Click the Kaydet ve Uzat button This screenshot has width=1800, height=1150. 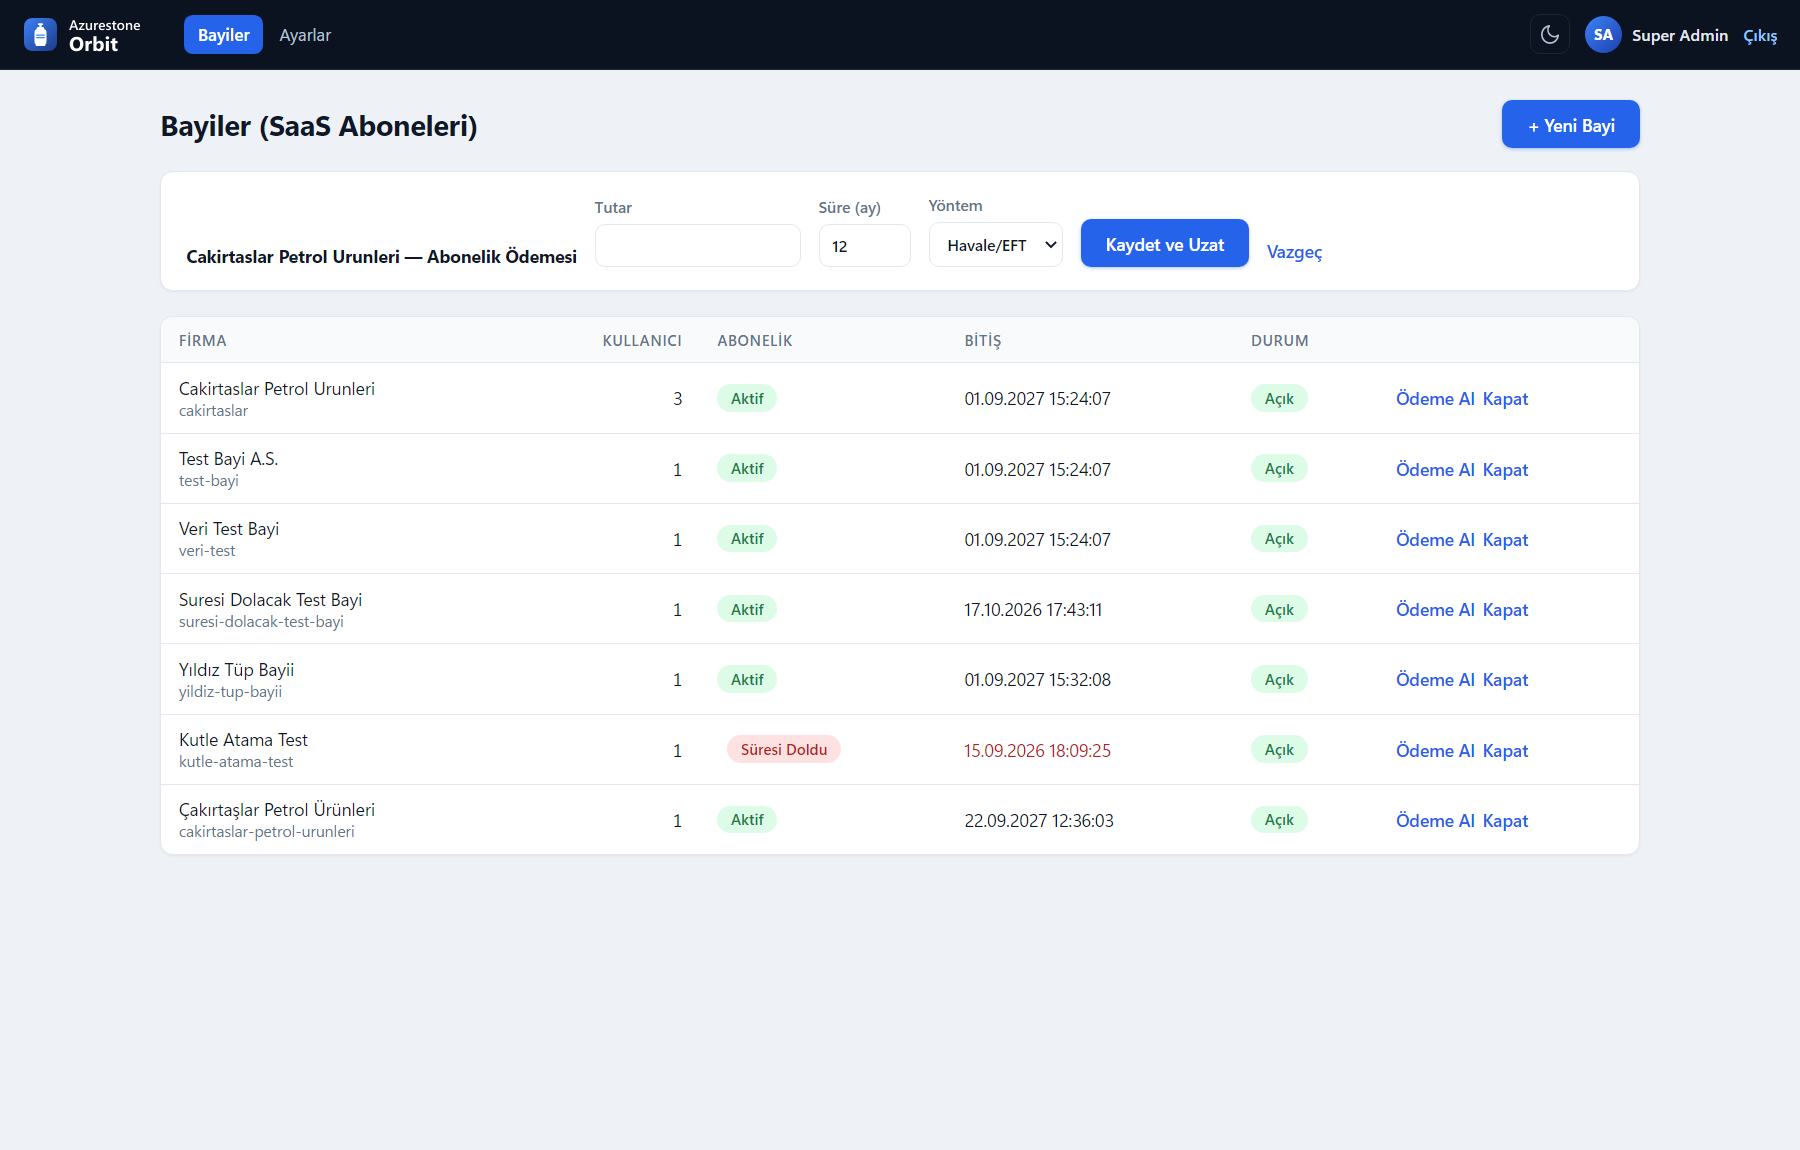(x=1165, y=244)
